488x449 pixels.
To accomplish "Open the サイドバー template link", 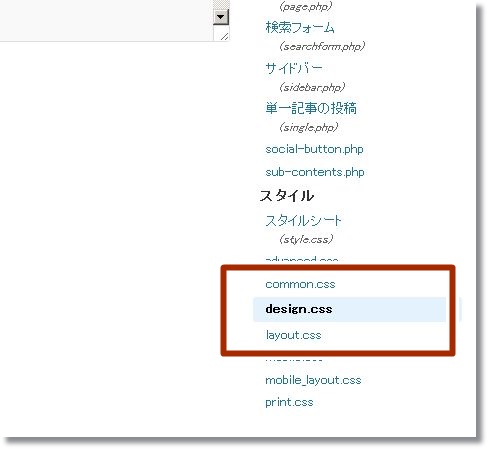I will [x=294, y=68].
